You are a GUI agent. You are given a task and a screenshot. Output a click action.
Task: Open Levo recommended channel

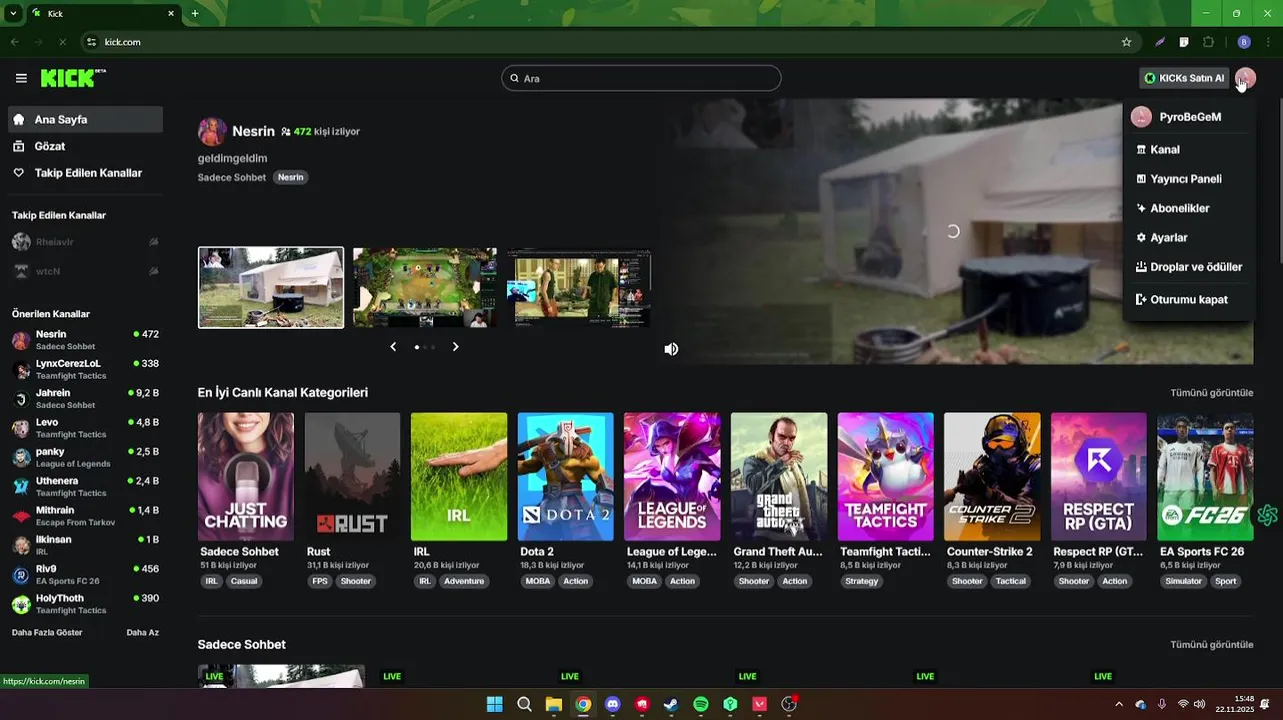click(85, 428)
